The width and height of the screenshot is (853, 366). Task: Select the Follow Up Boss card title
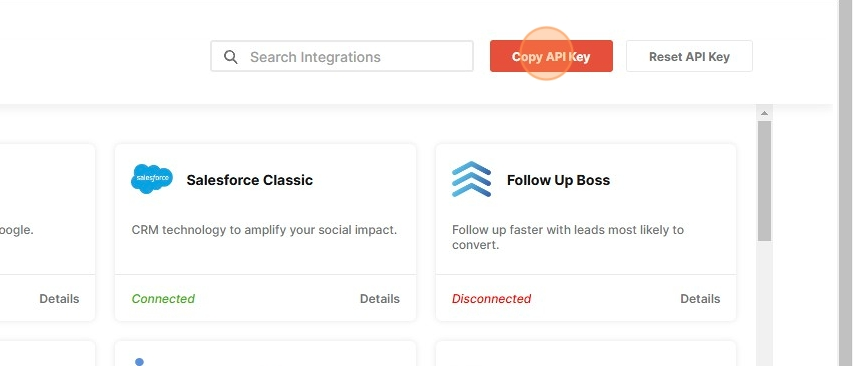558,180
